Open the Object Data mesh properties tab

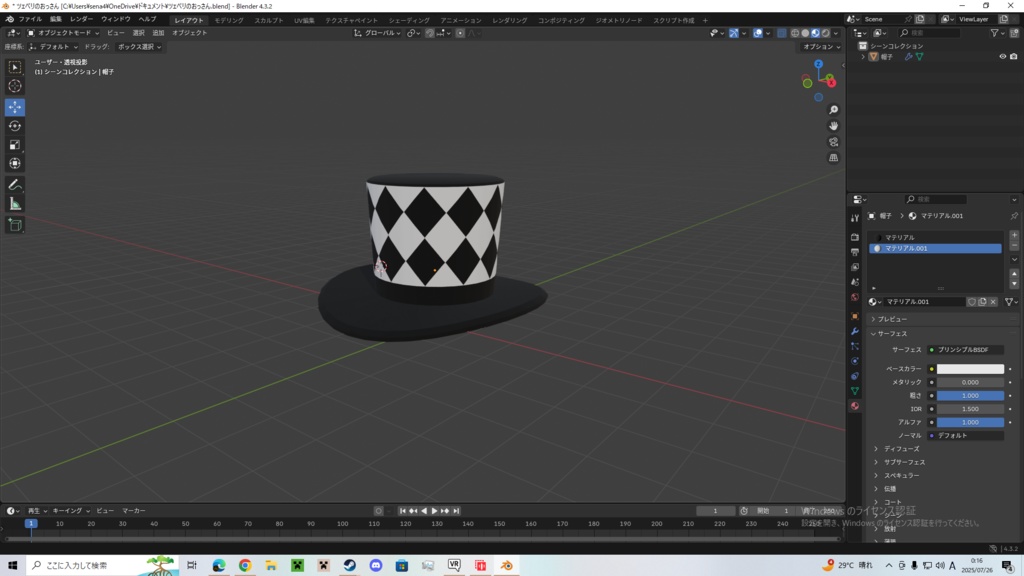coord(855,391)
